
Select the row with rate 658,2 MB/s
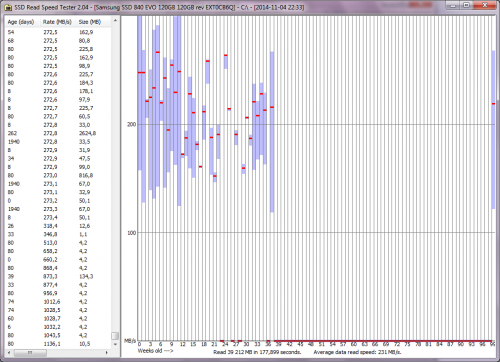(58, 251)
